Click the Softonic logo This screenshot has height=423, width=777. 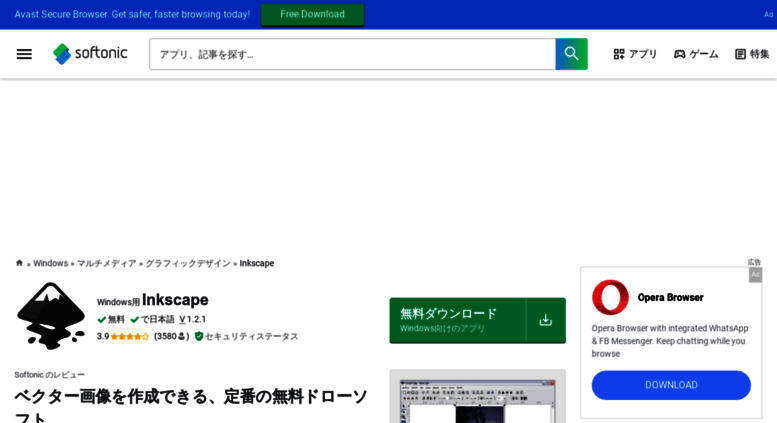[x=90, y=53]
